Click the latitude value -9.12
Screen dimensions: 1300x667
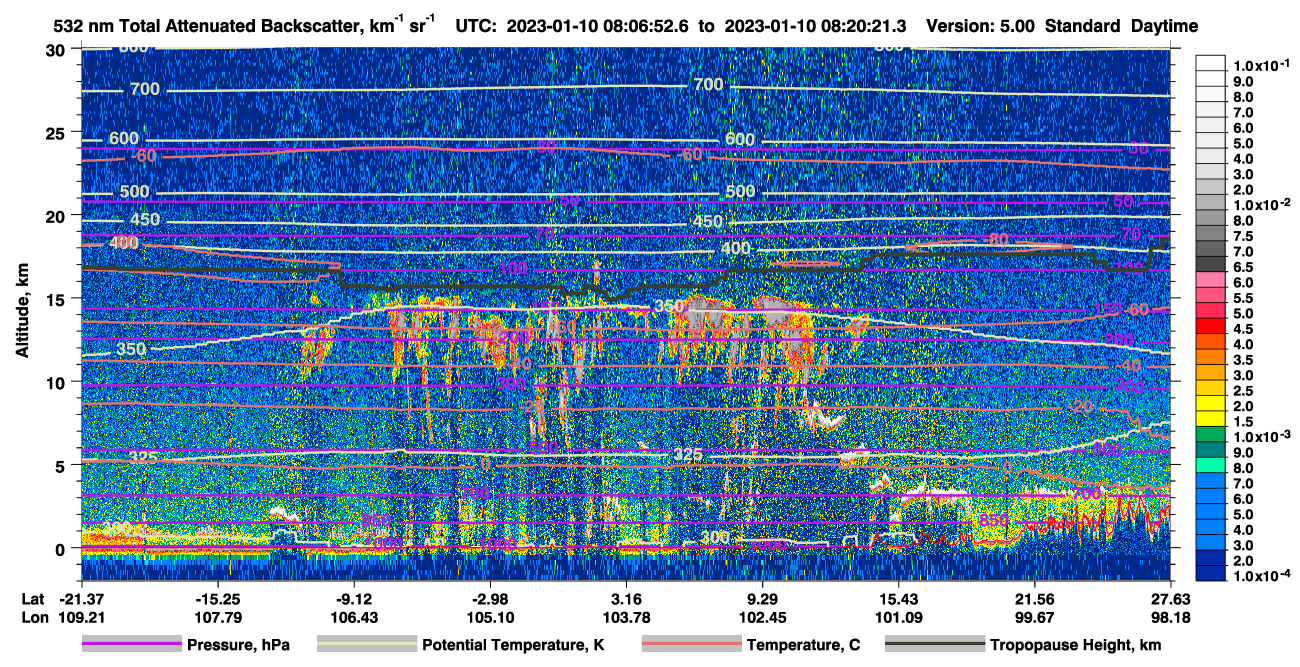coord(353,598)
